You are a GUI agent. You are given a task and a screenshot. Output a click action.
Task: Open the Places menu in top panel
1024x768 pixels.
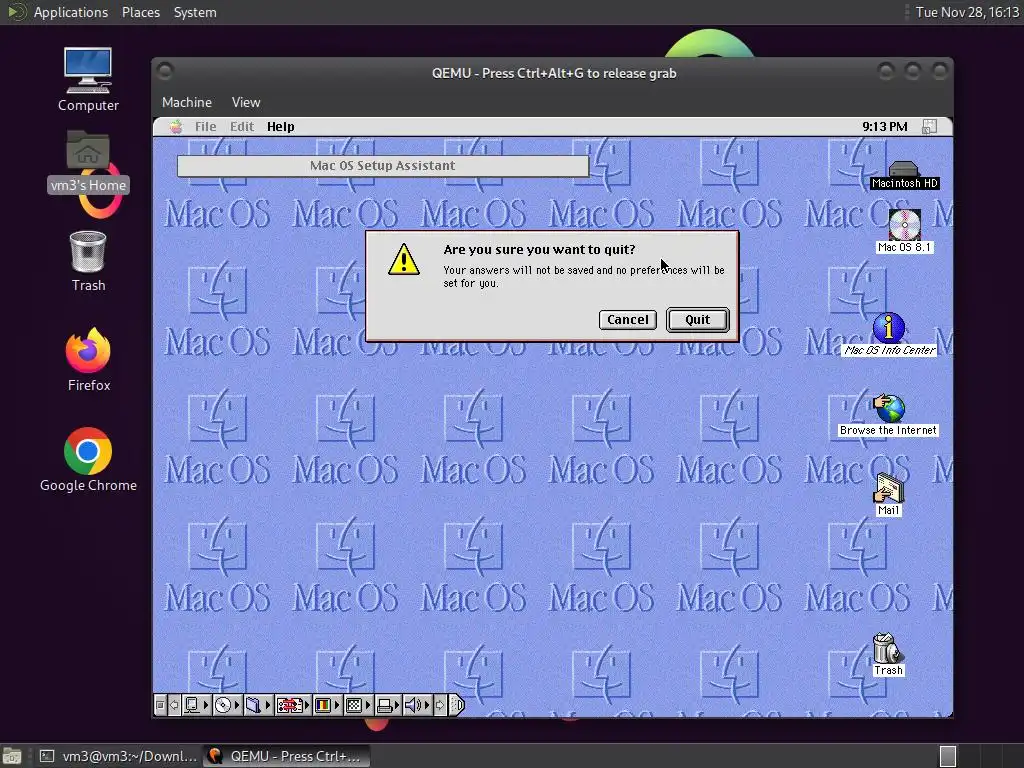tap(140, 12)
